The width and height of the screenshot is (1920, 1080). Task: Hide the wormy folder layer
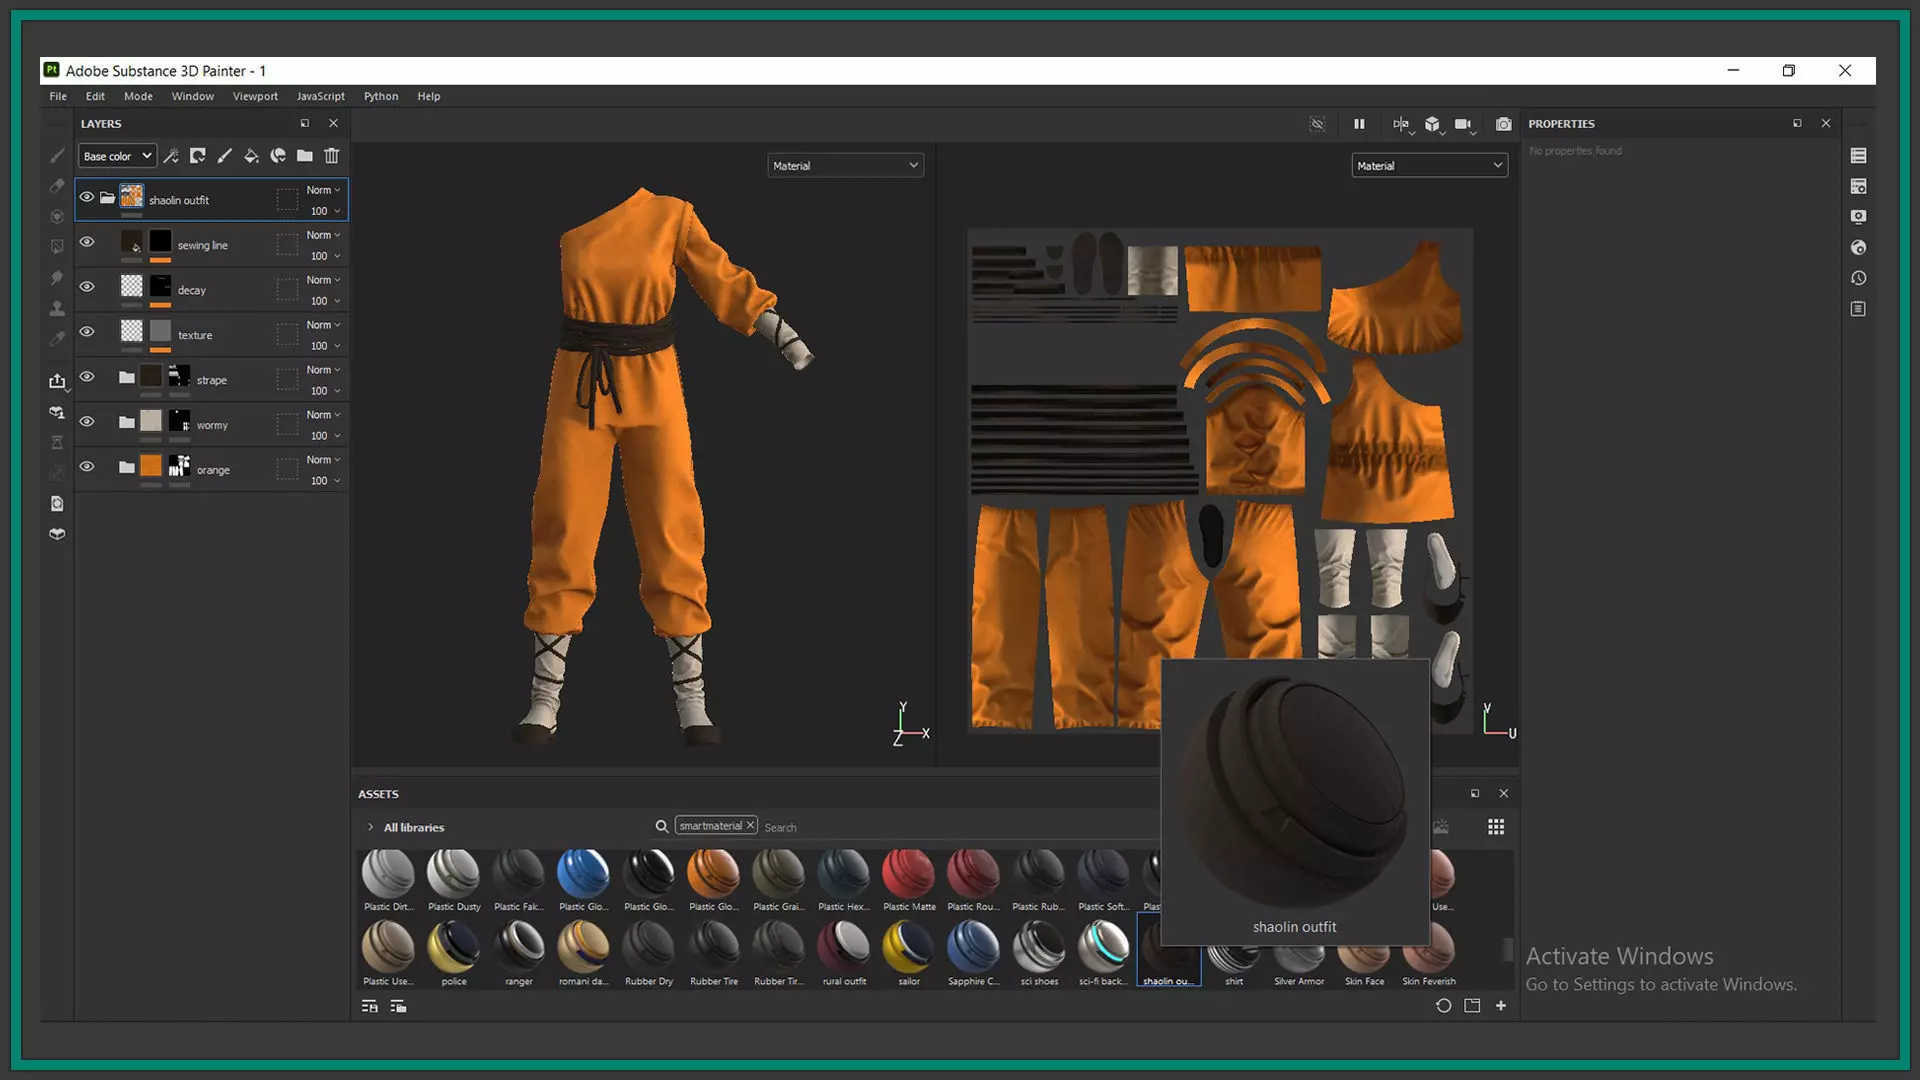(87, 422)
